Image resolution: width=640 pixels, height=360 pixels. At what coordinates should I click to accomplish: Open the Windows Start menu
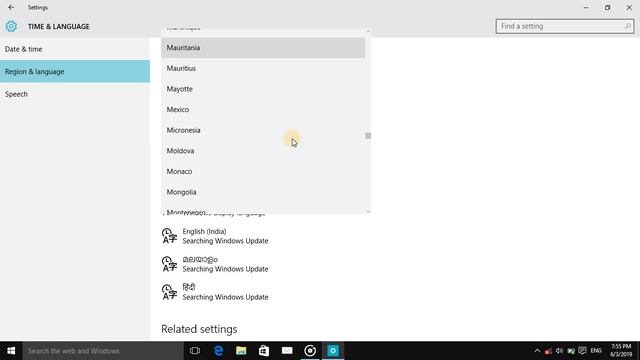[x=11, y=351]
